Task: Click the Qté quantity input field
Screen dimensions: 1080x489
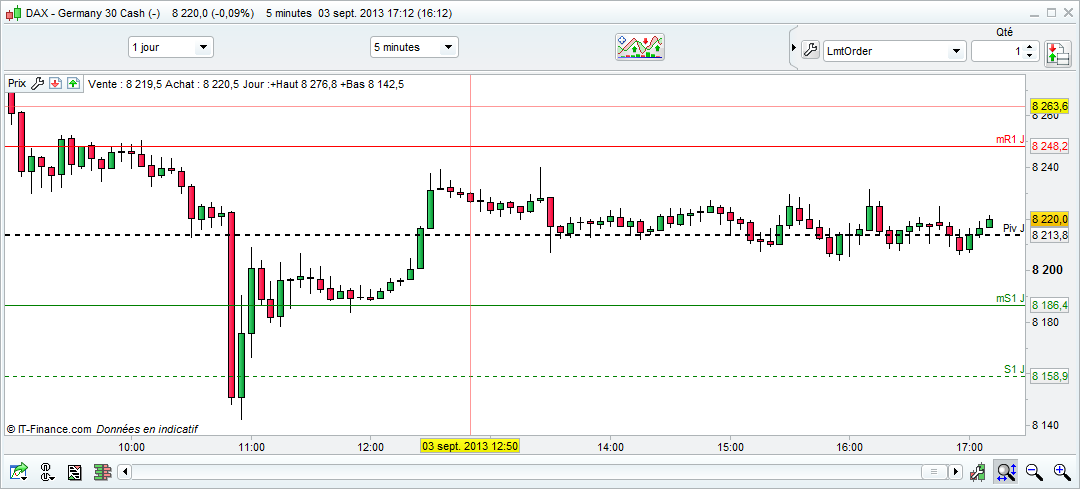Action: pos(997,51)
